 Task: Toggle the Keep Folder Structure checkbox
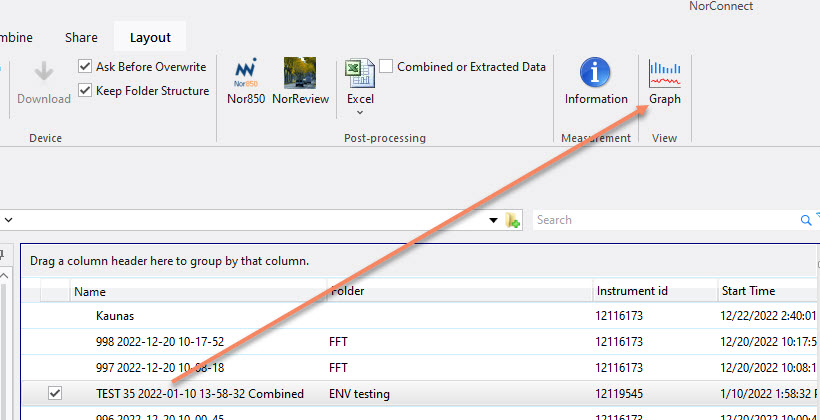[86, 91]
